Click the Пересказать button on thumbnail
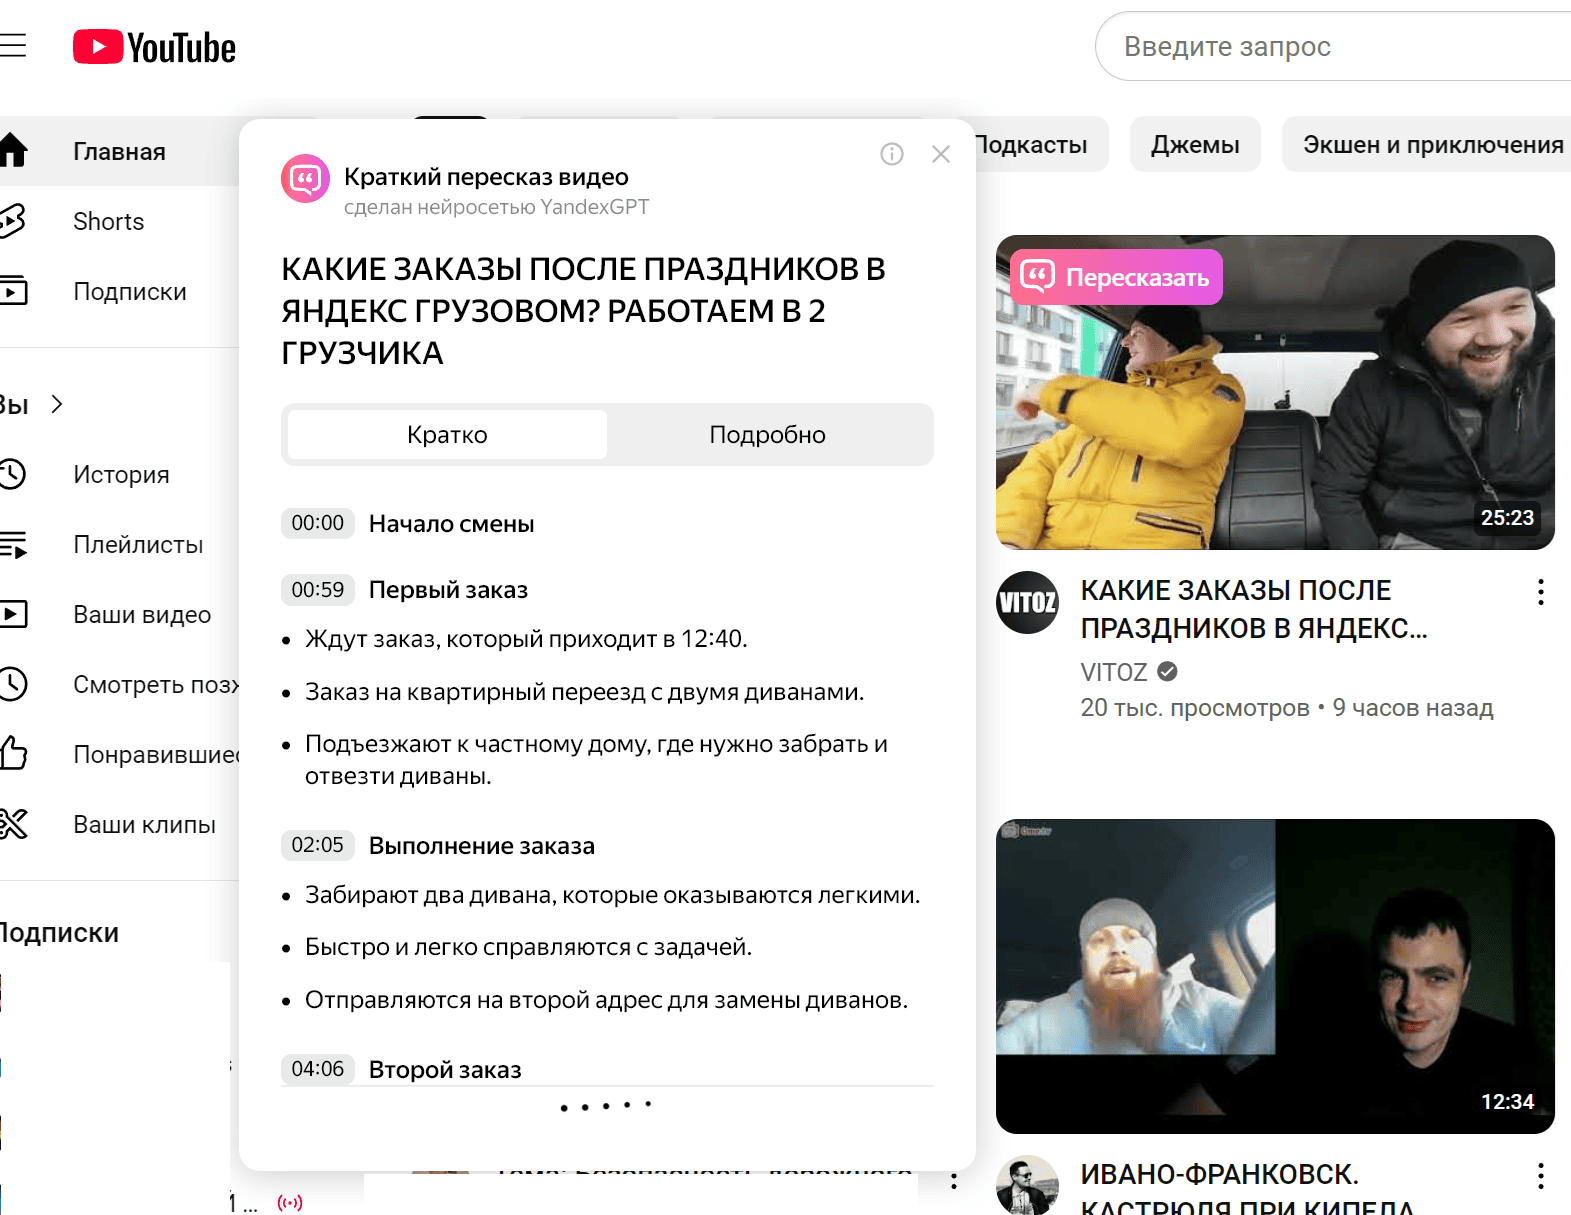Image resolution: width=1571 pixels, height=1215 pixels. [x=1116, y=277]
